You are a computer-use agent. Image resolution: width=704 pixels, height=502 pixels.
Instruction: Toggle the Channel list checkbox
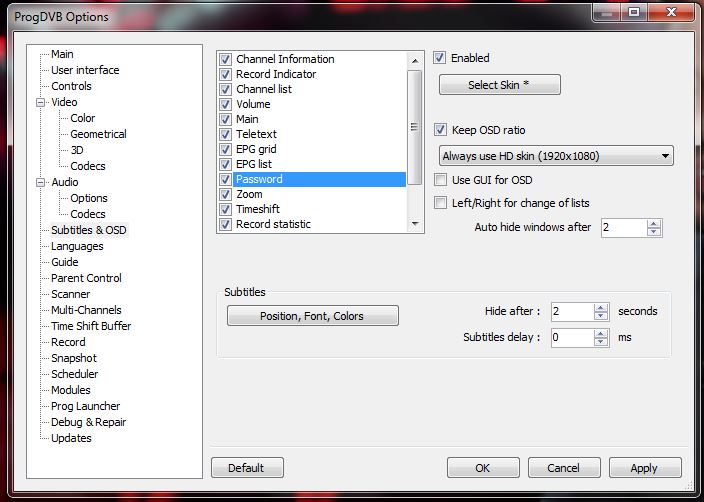[225, 89]
